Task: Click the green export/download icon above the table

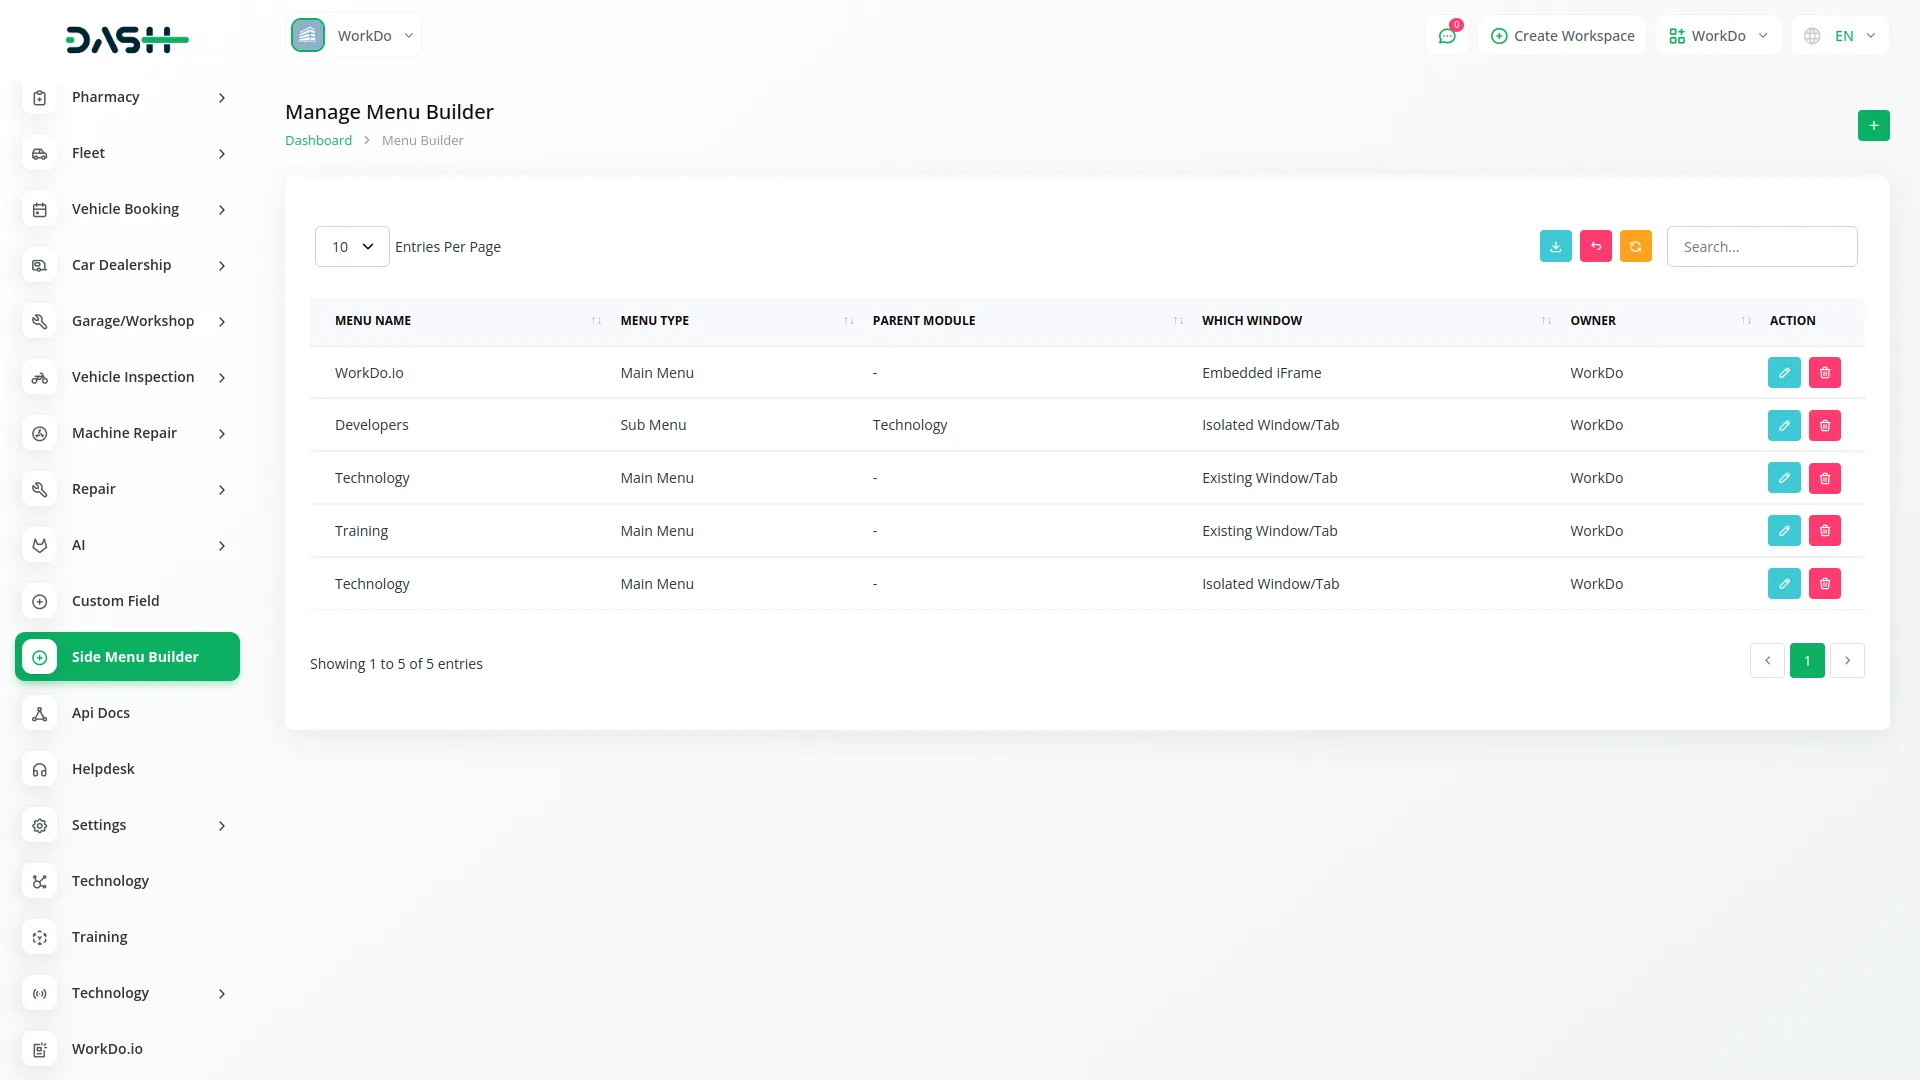Action: (x=1555, y=246)
